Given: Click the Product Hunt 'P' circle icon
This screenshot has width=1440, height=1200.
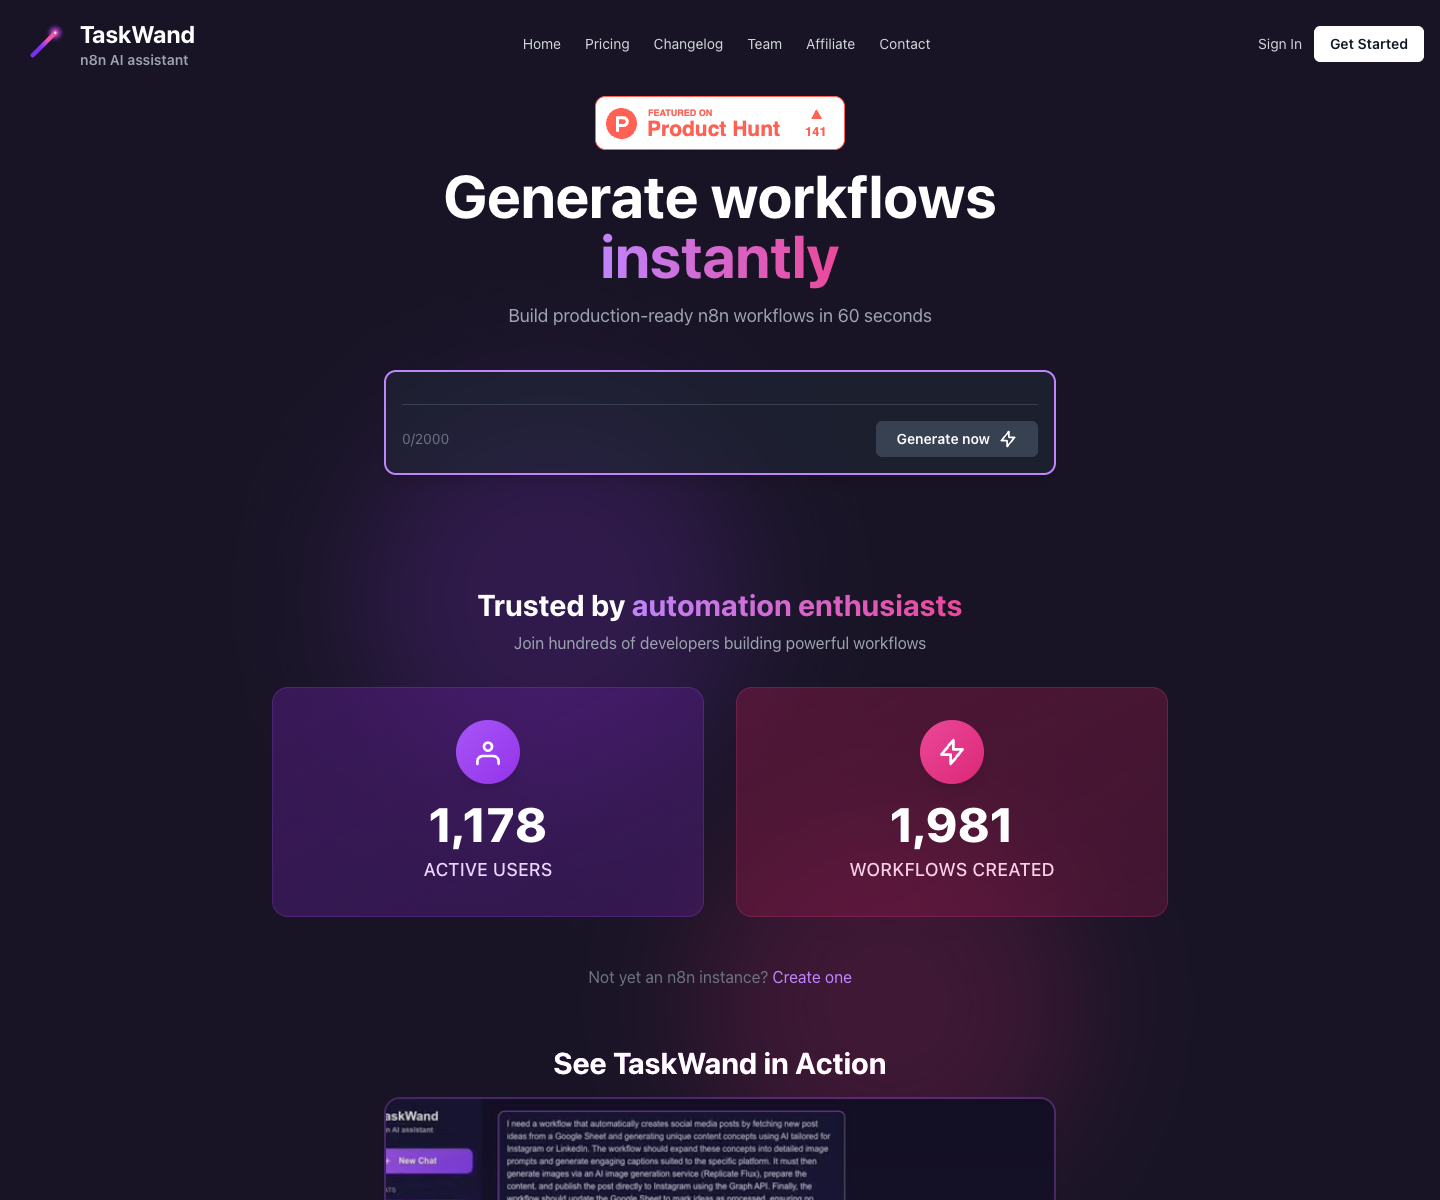Looking at the screenshot, I should [621, 123].
